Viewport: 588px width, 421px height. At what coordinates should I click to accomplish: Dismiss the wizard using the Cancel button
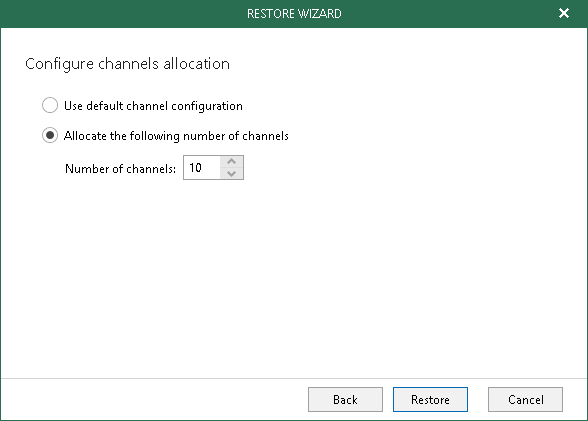pos(525,400)
